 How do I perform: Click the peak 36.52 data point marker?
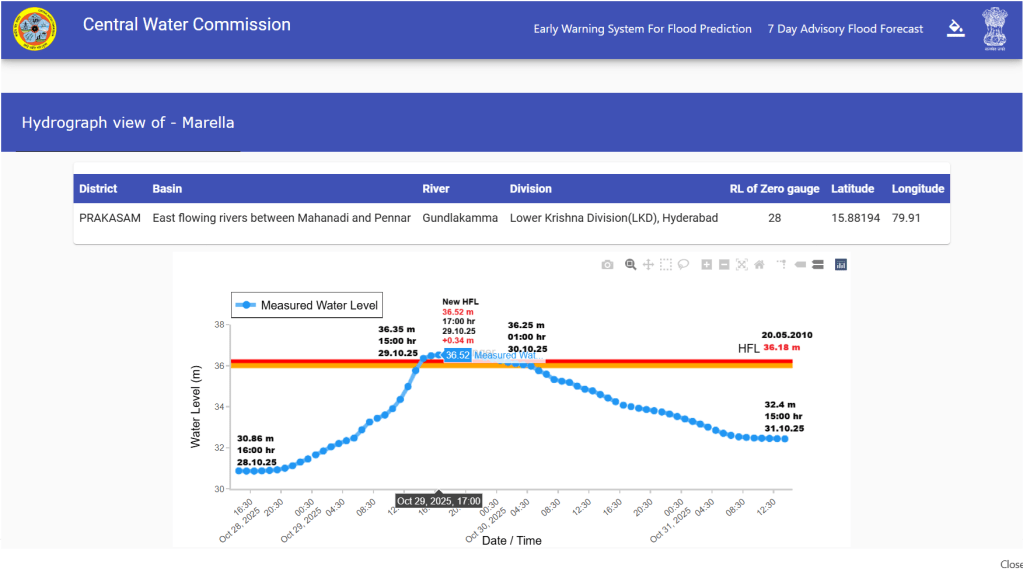pos(439,355)
